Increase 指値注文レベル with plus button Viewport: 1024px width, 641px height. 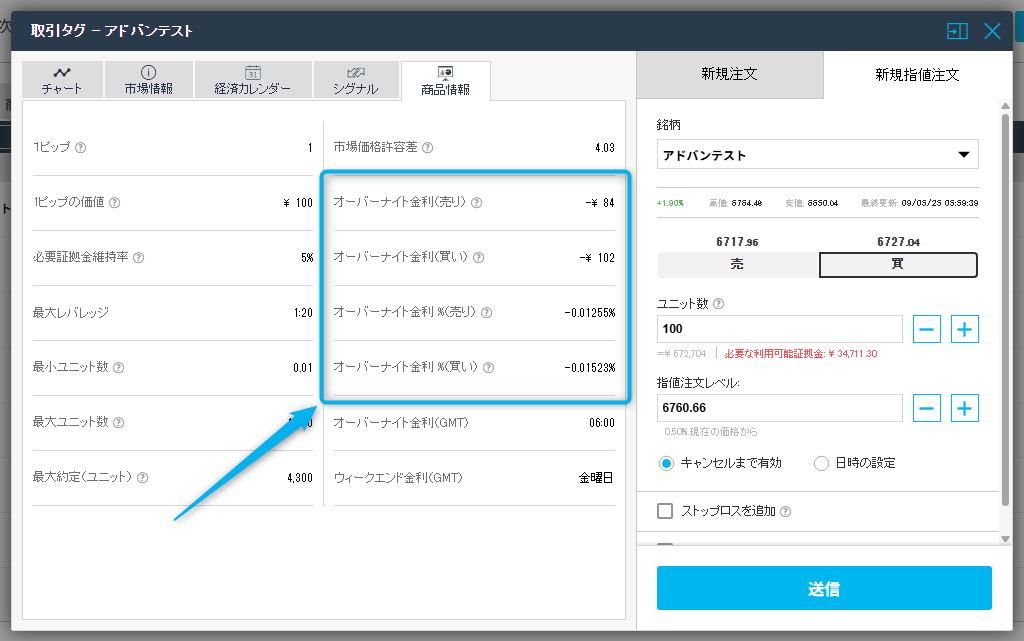click(x=965, y=409)
